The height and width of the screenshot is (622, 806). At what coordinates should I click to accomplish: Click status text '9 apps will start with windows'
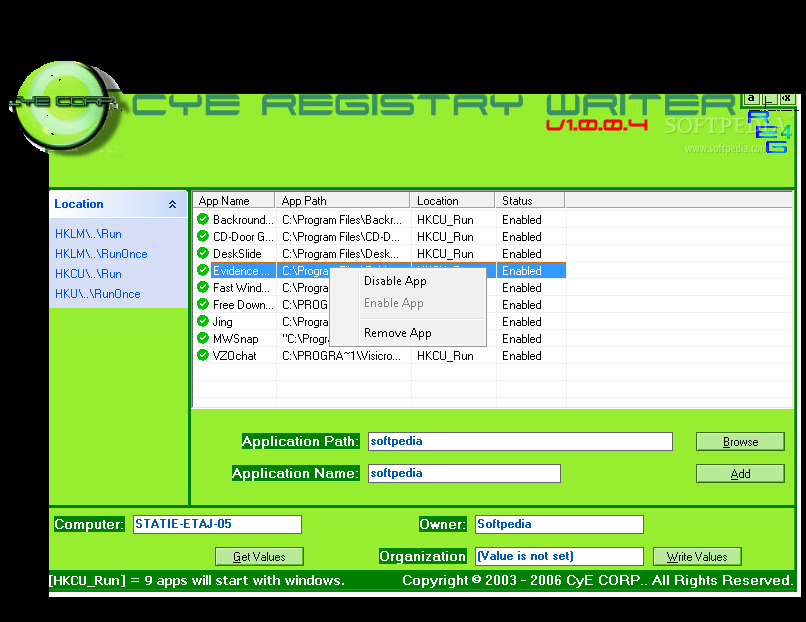[245, 581]
